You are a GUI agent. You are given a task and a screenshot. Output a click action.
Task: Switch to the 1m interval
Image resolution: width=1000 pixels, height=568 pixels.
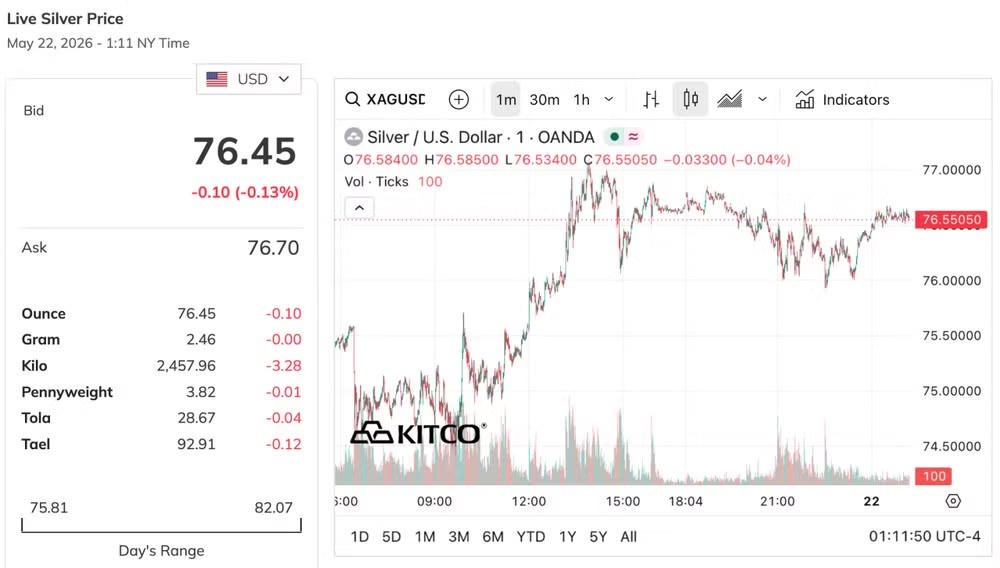pos(506,99)
